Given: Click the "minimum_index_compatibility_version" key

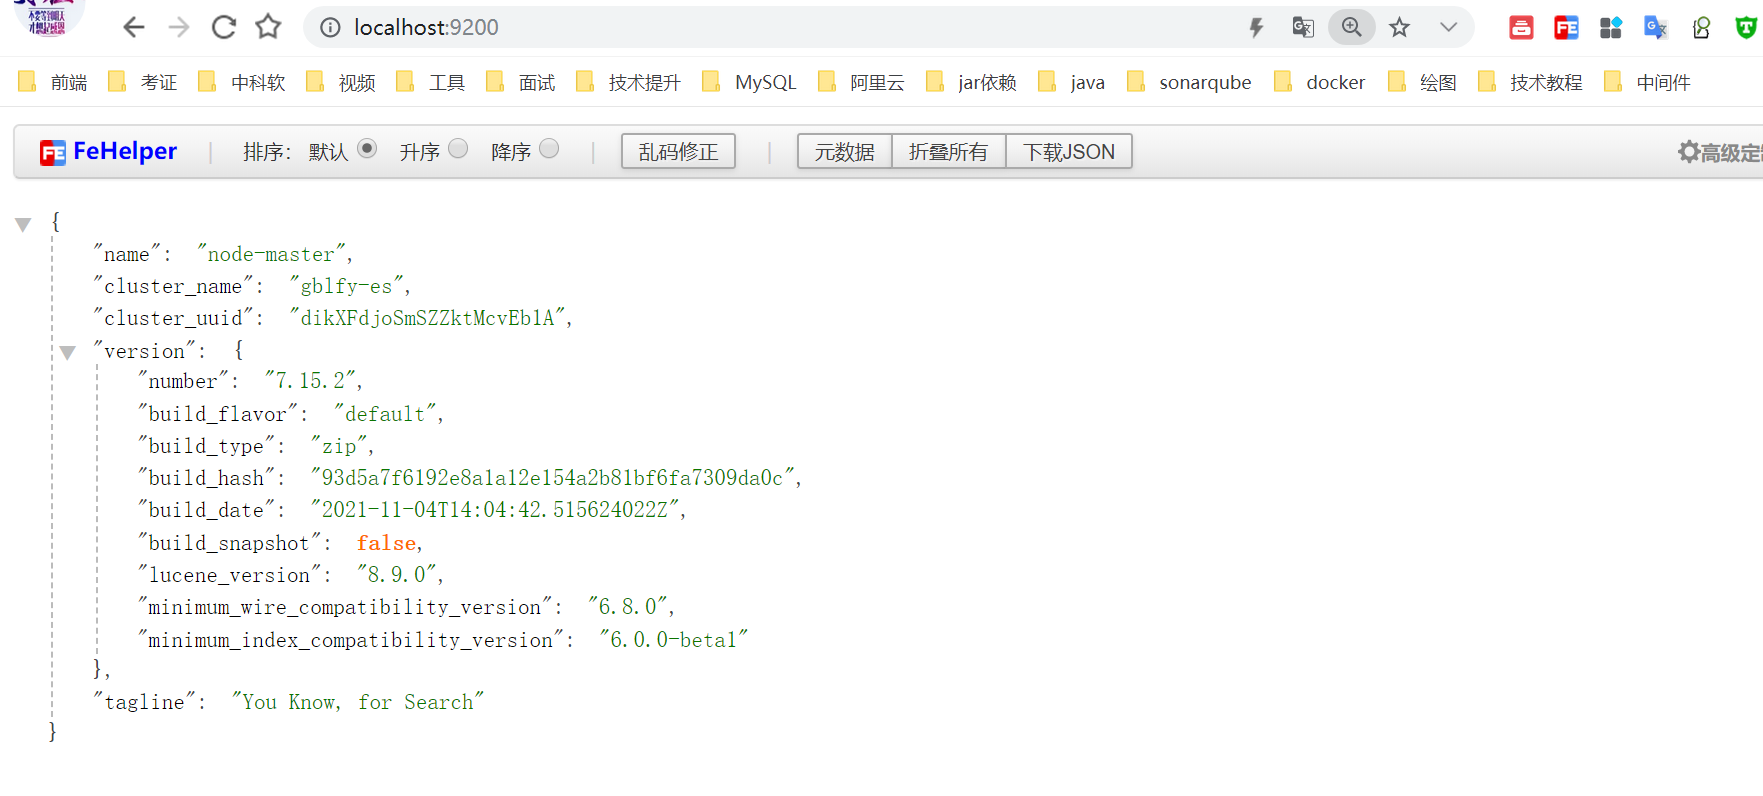Looking at the screenshot, I should tap(351, 640).
